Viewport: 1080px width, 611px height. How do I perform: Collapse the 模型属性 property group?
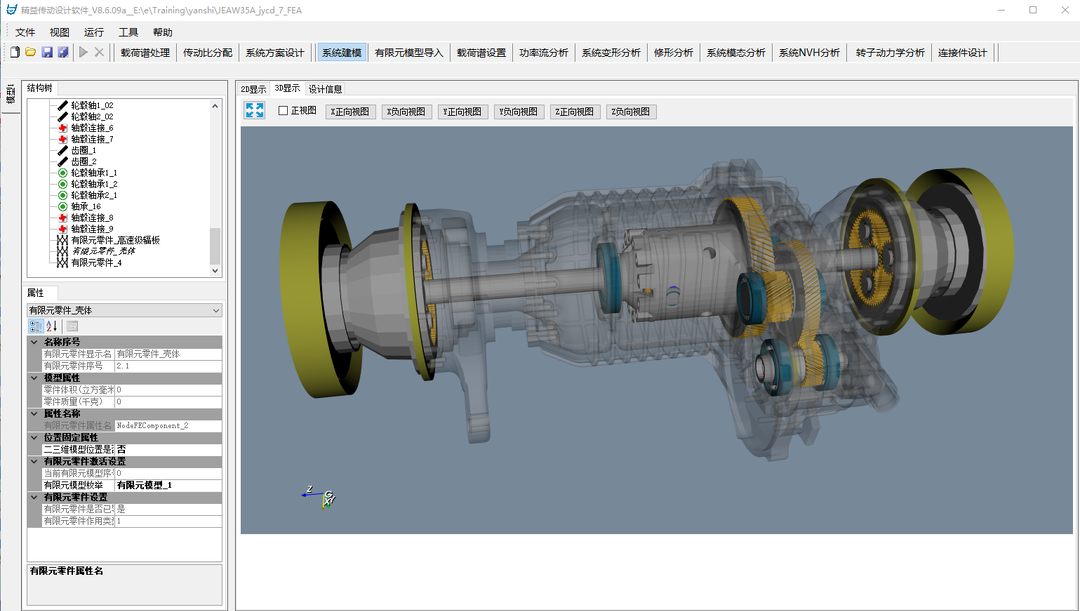pos(34,378)
